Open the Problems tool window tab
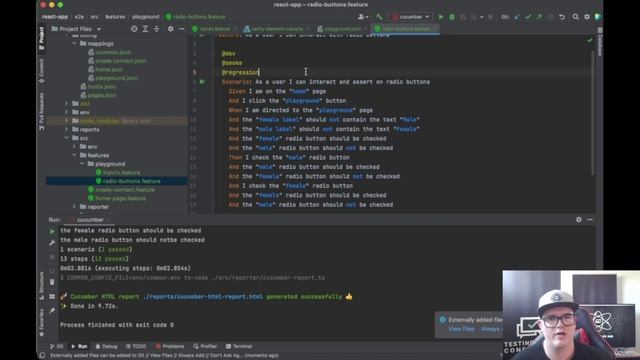 (170, 346)
